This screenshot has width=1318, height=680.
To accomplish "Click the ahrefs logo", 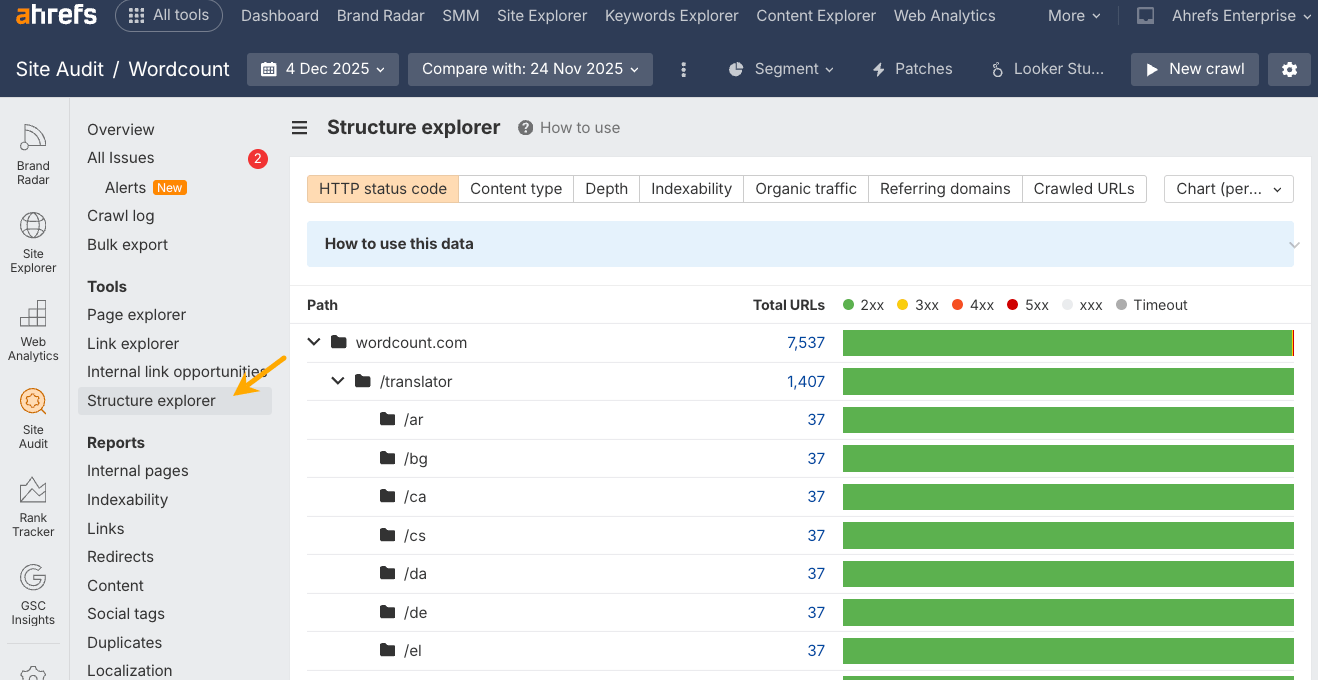I will [57, 15].
